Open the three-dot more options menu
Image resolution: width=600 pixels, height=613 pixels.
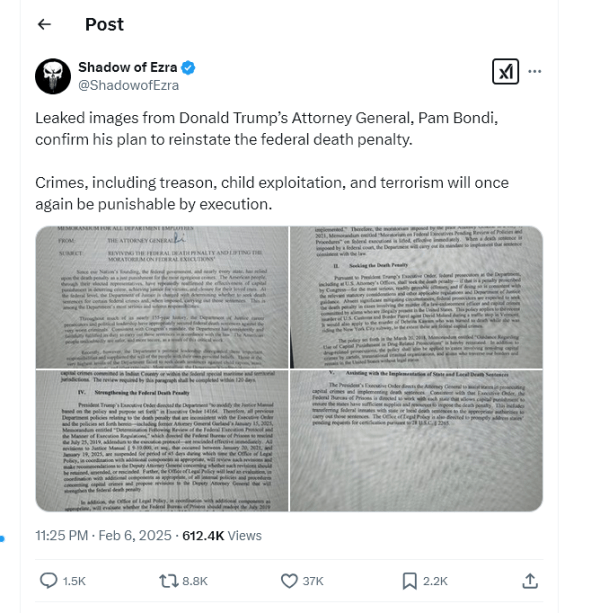point(535,71)
